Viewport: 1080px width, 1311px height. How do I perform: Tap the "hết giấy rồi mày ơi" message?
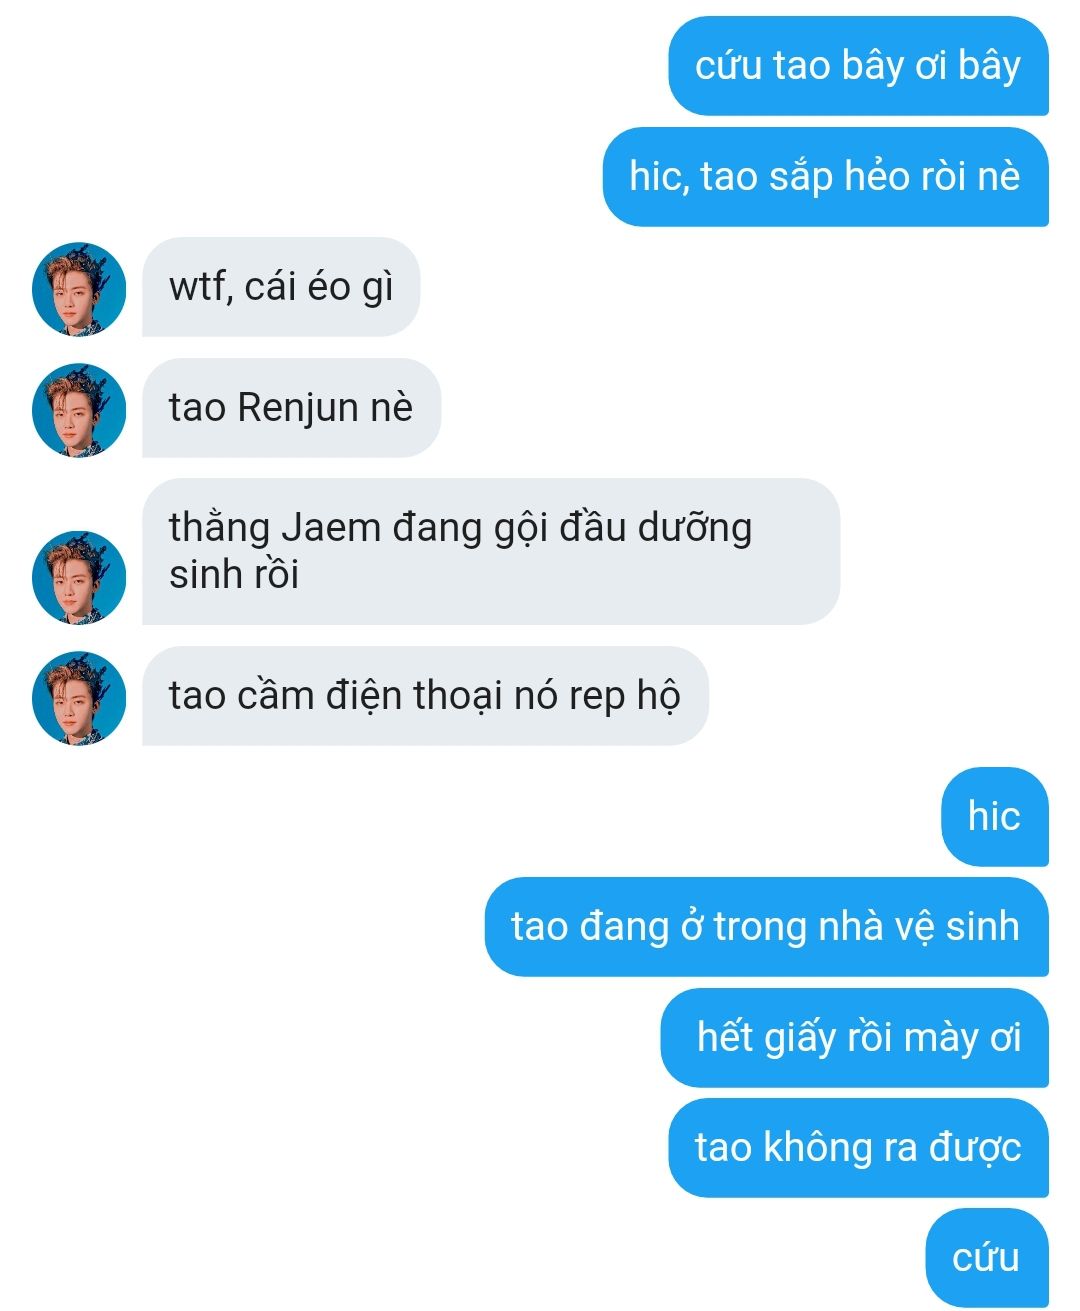click(x=854, y=1038)
